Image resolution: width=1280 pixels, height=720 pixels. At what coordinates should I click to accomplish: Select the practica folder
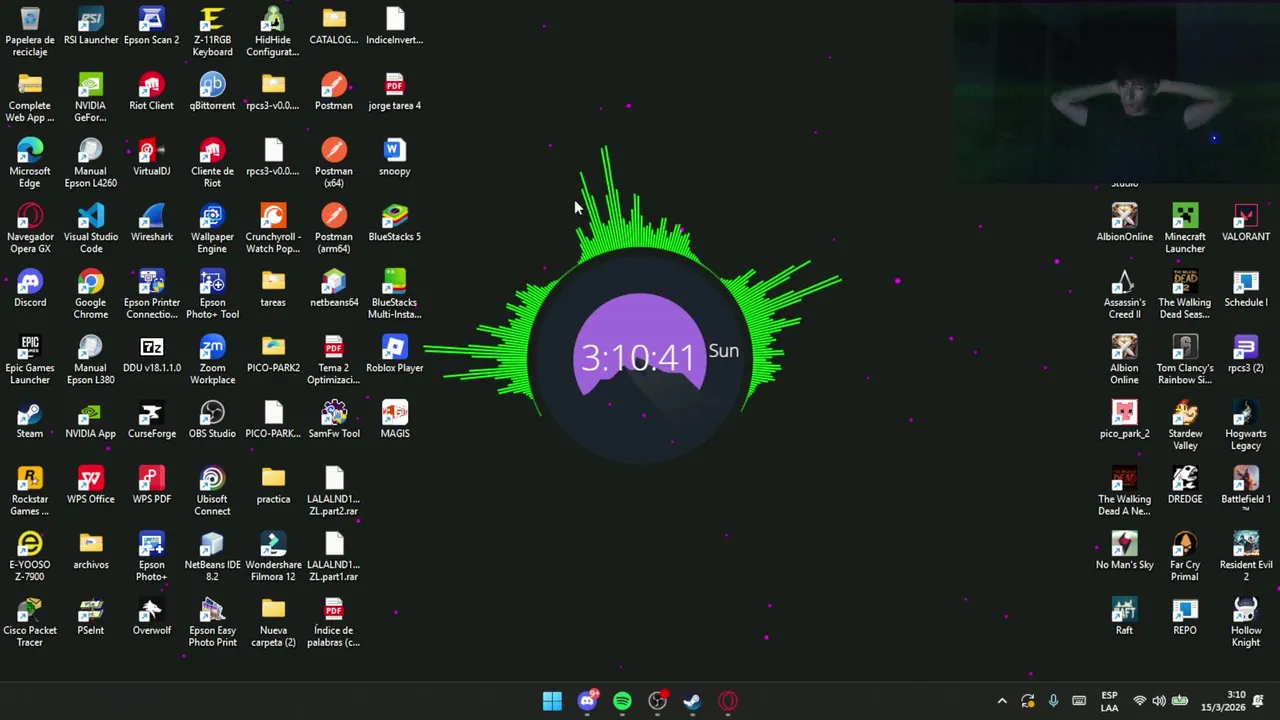tap(273, 486)
